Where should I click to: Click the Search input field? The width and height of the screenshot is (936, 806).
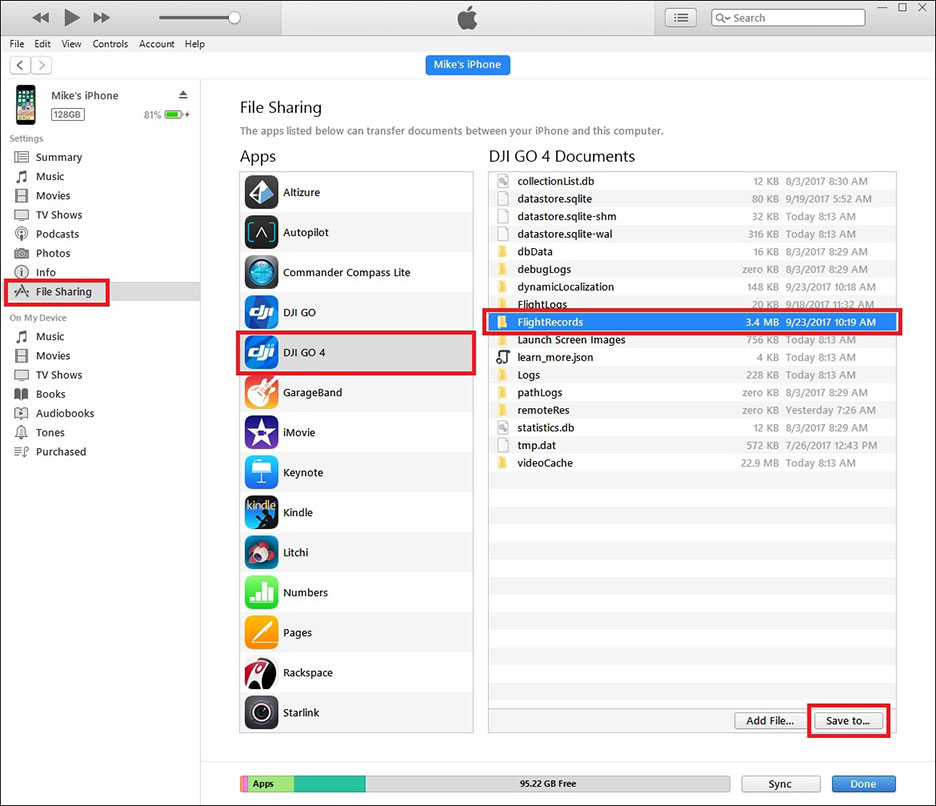tap(788, 18)
